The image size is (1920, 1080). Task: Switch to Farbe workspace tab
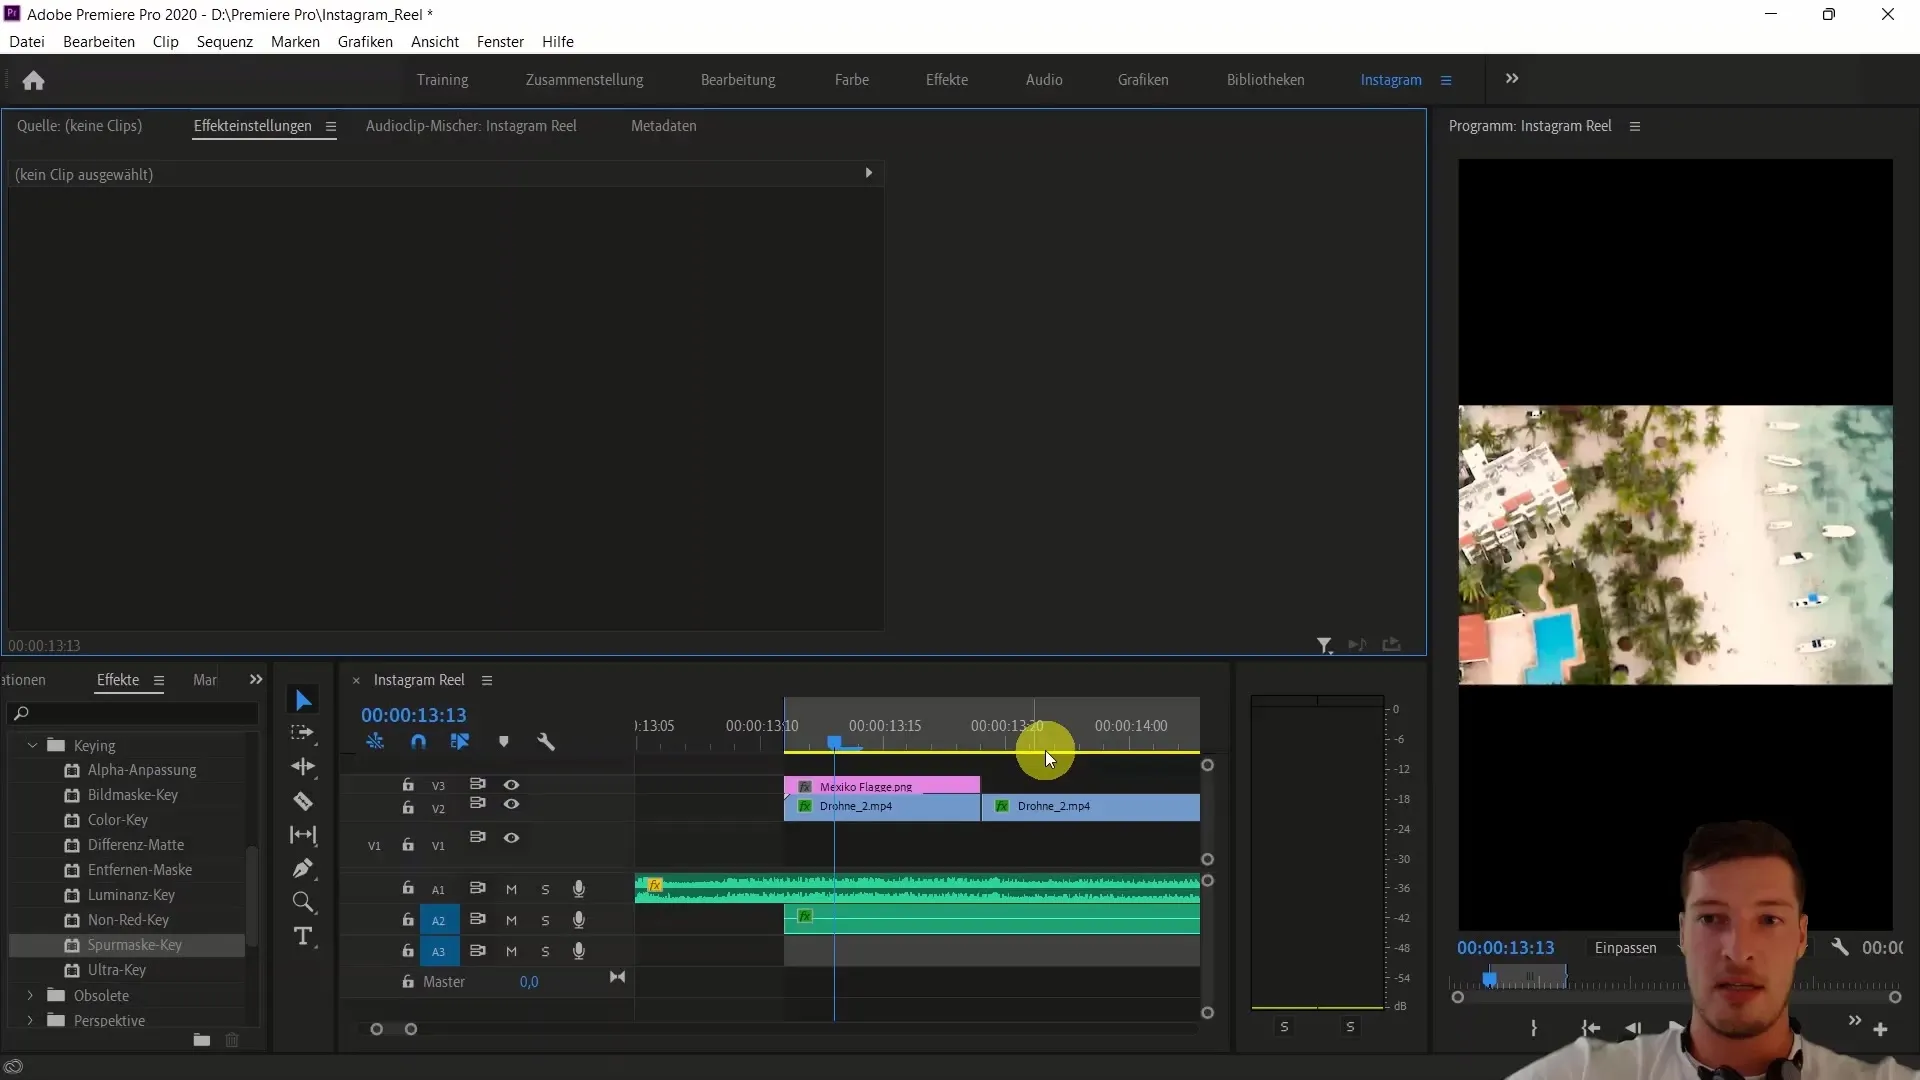[x=852, y=80]
